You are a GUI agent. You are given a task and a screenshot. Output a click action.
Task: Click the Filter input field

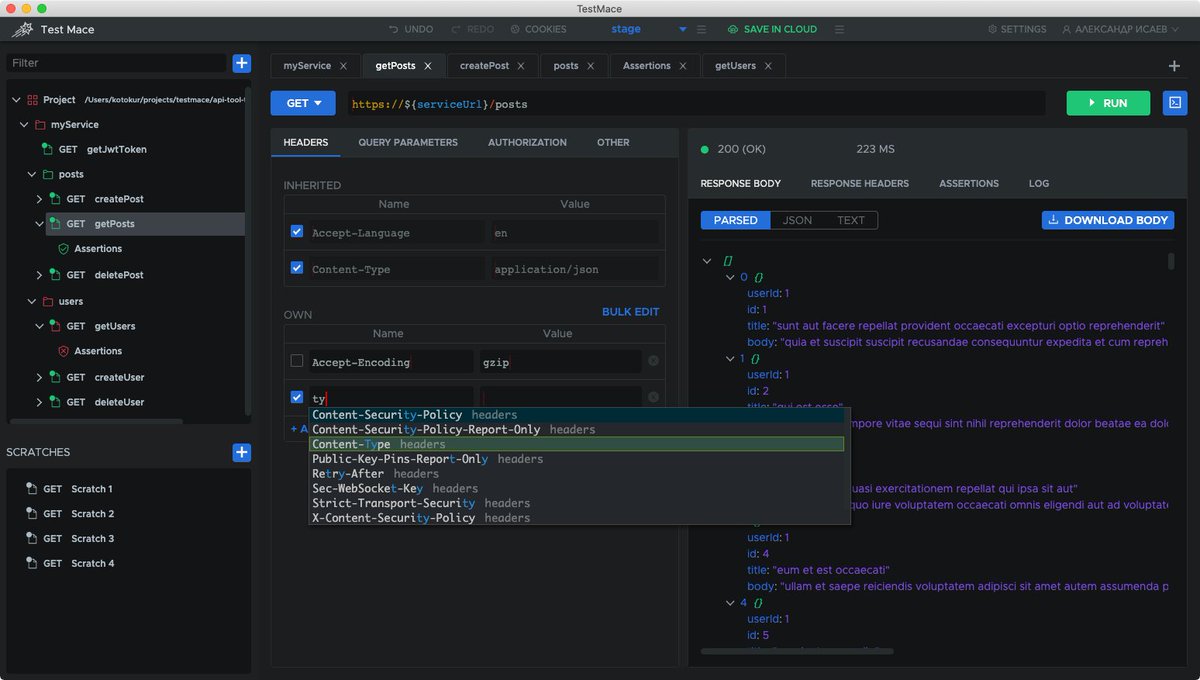click(x=116, y=63)
